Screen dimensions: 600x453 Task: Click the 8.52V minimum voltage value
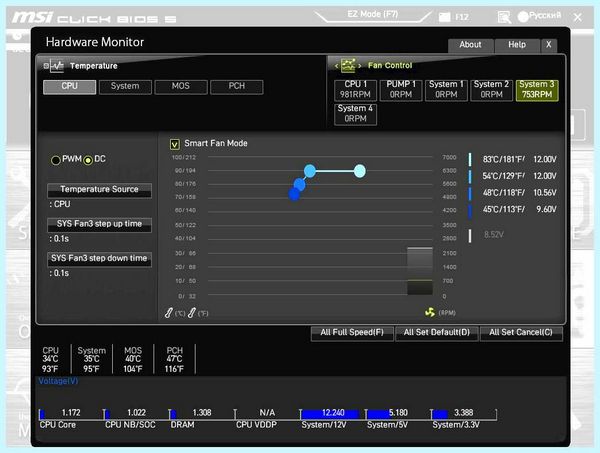[494, 235]
